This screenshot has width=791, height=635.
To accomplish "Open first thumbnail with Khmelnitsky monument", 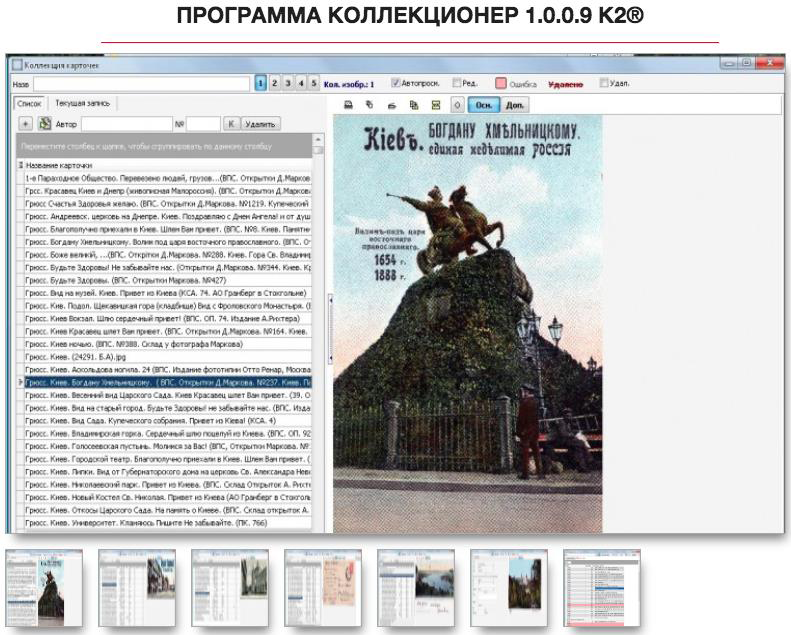I will 44,588.
